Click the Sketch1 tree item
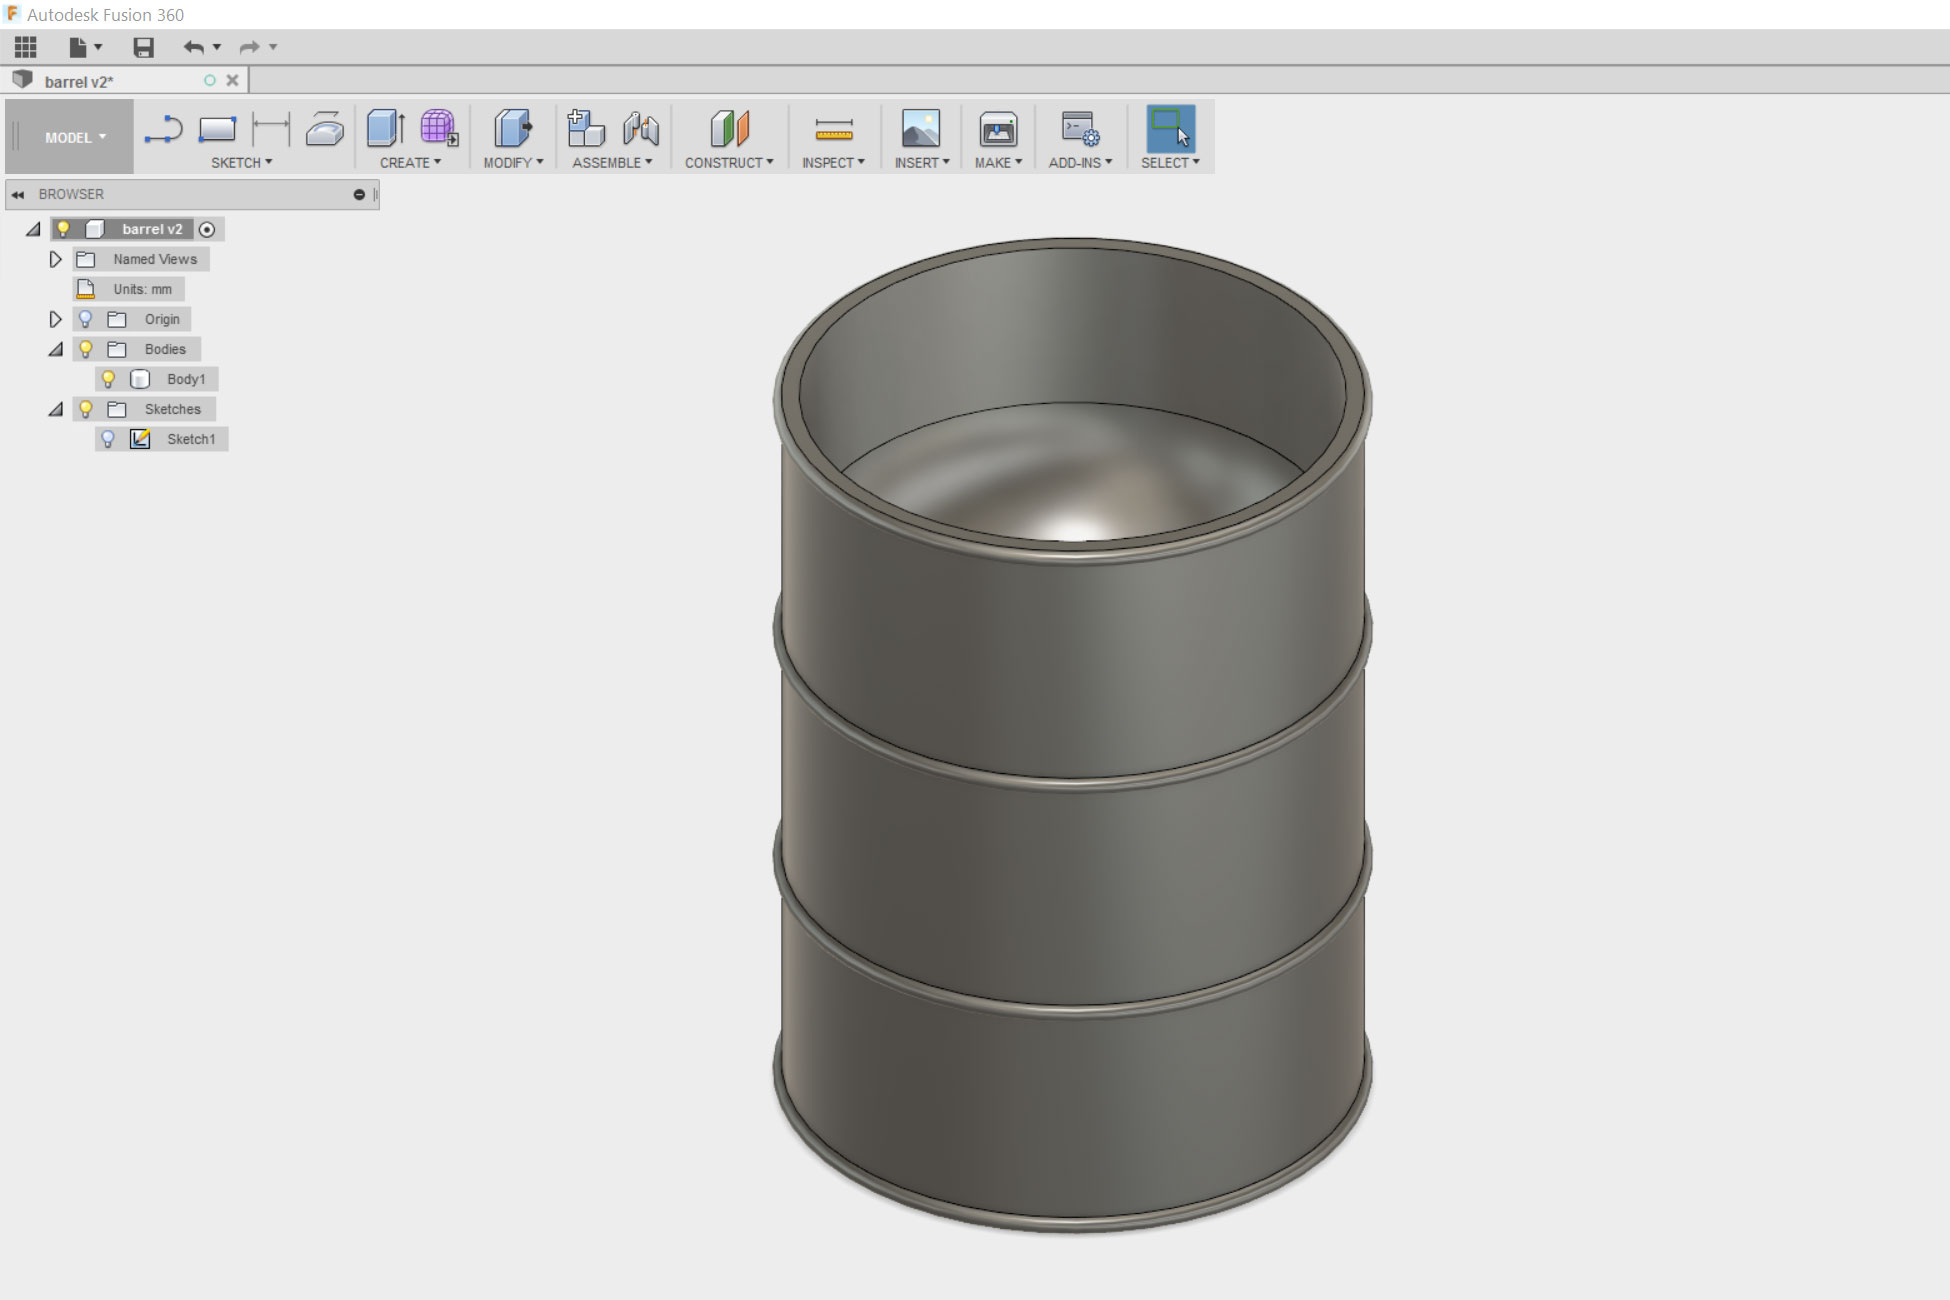This screenshot has width=1950, height=1300. [x=189, y=438]
